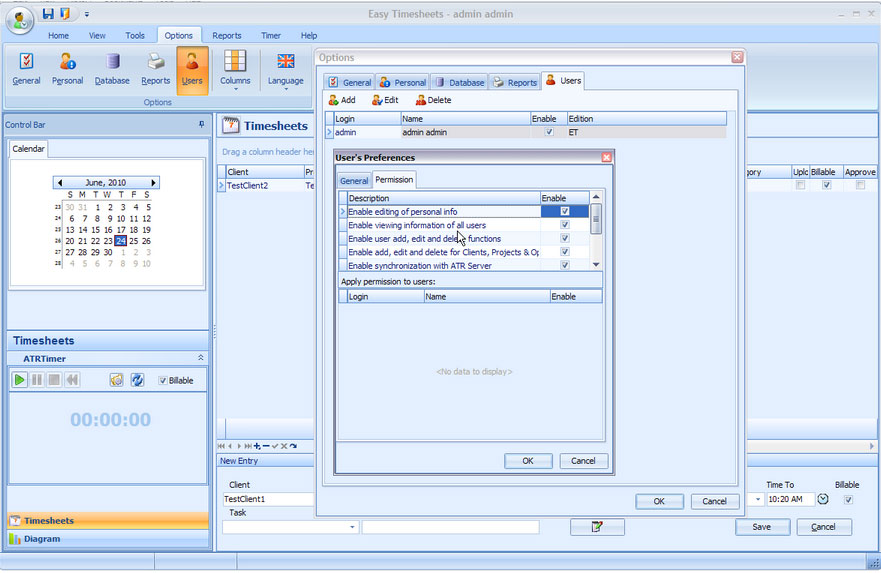Image resolution: width=881 pixels, height=573 pixels.
Task: Toggle 'Enable synchronization with ATR Server' checkbox
Action: click(565, 266)
